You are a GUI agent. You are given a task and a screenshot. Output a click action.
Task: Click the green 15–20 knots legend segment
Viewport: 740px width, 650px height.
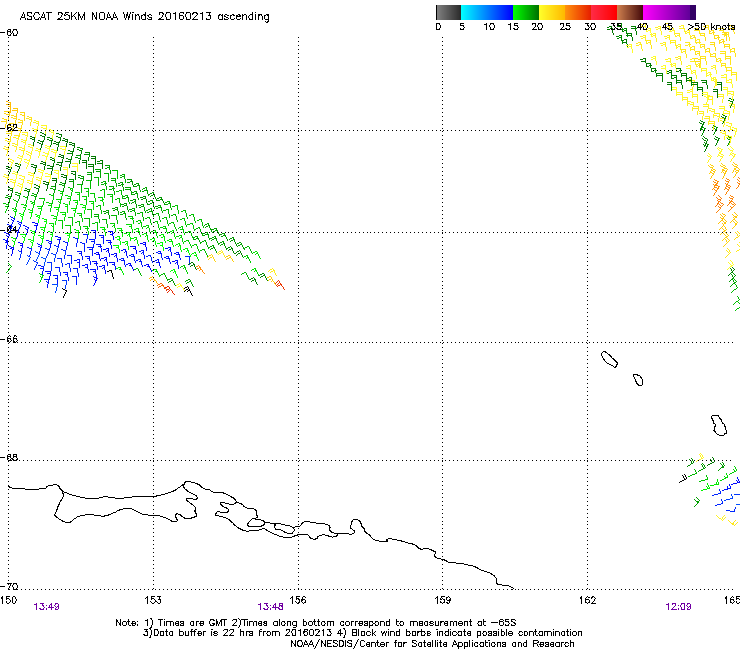526,12
